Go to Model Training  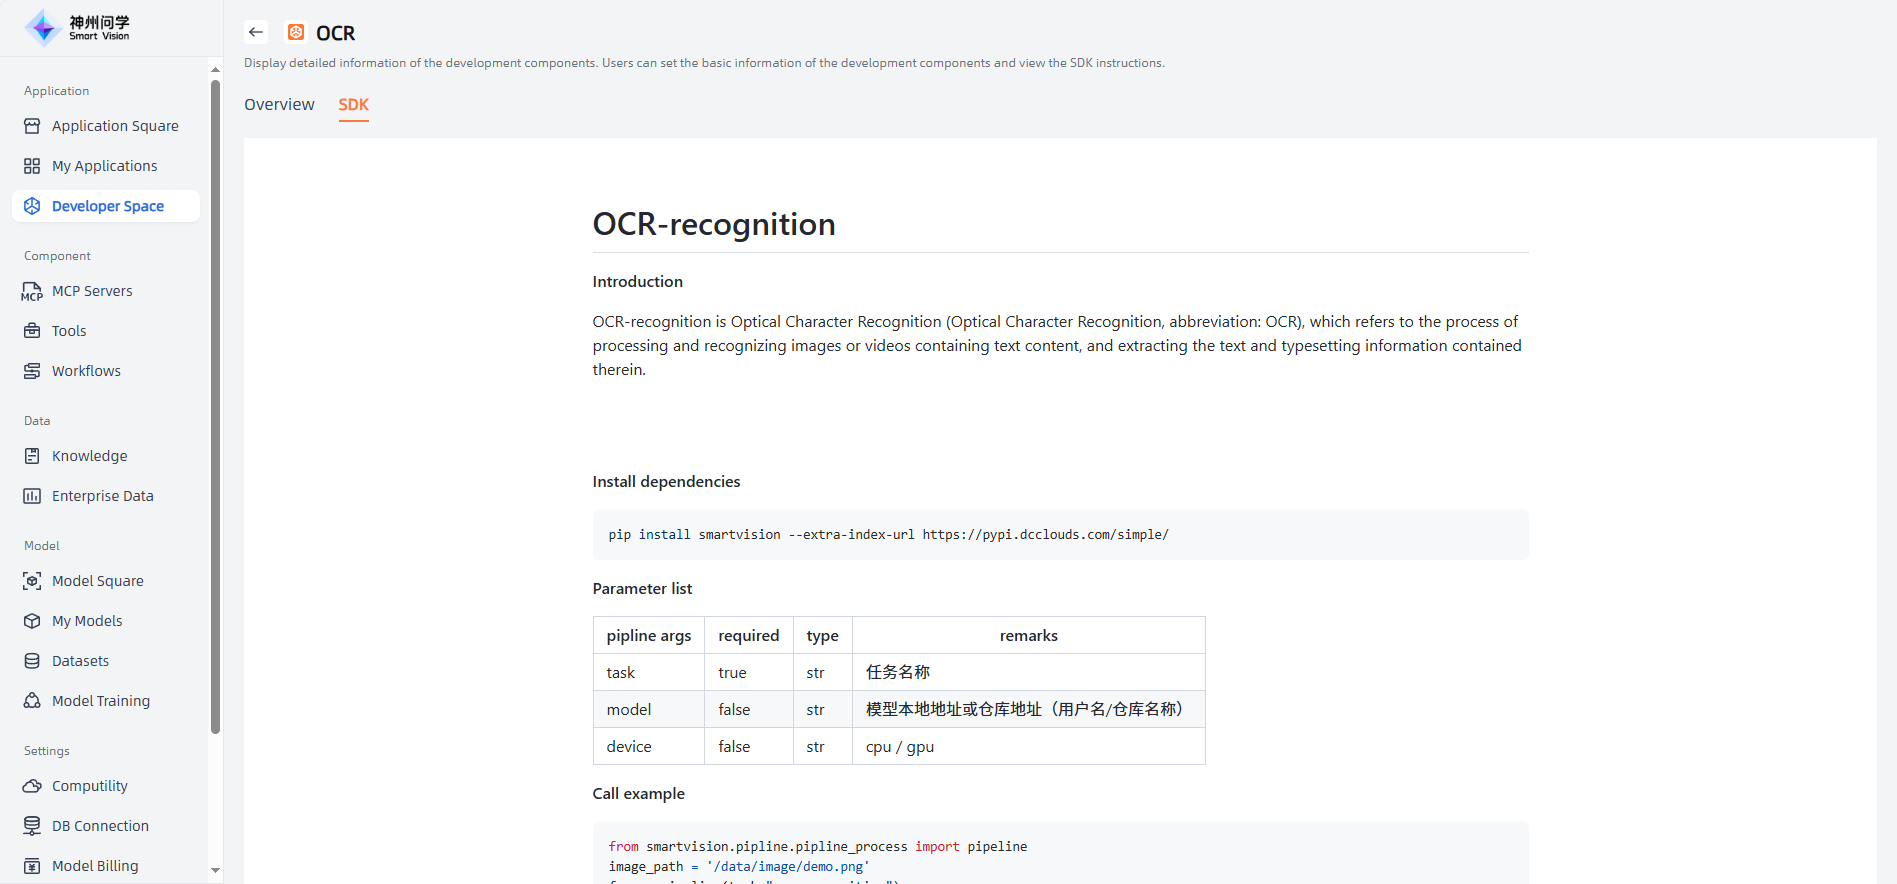click(100, 701)
